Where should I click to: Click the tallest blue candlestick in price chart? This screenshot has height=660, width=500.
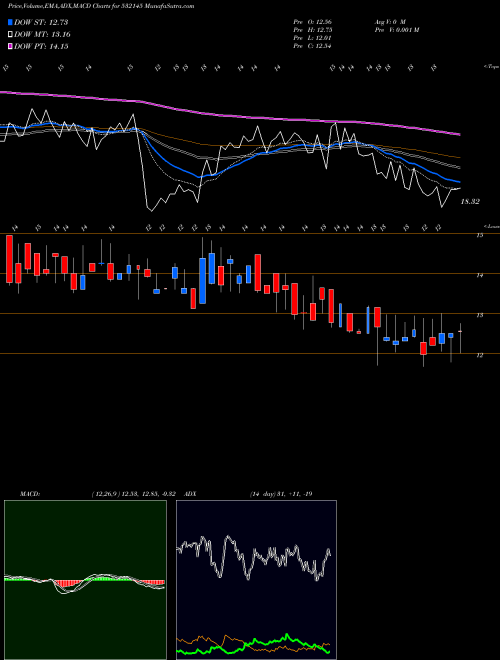tap(202, 281)
